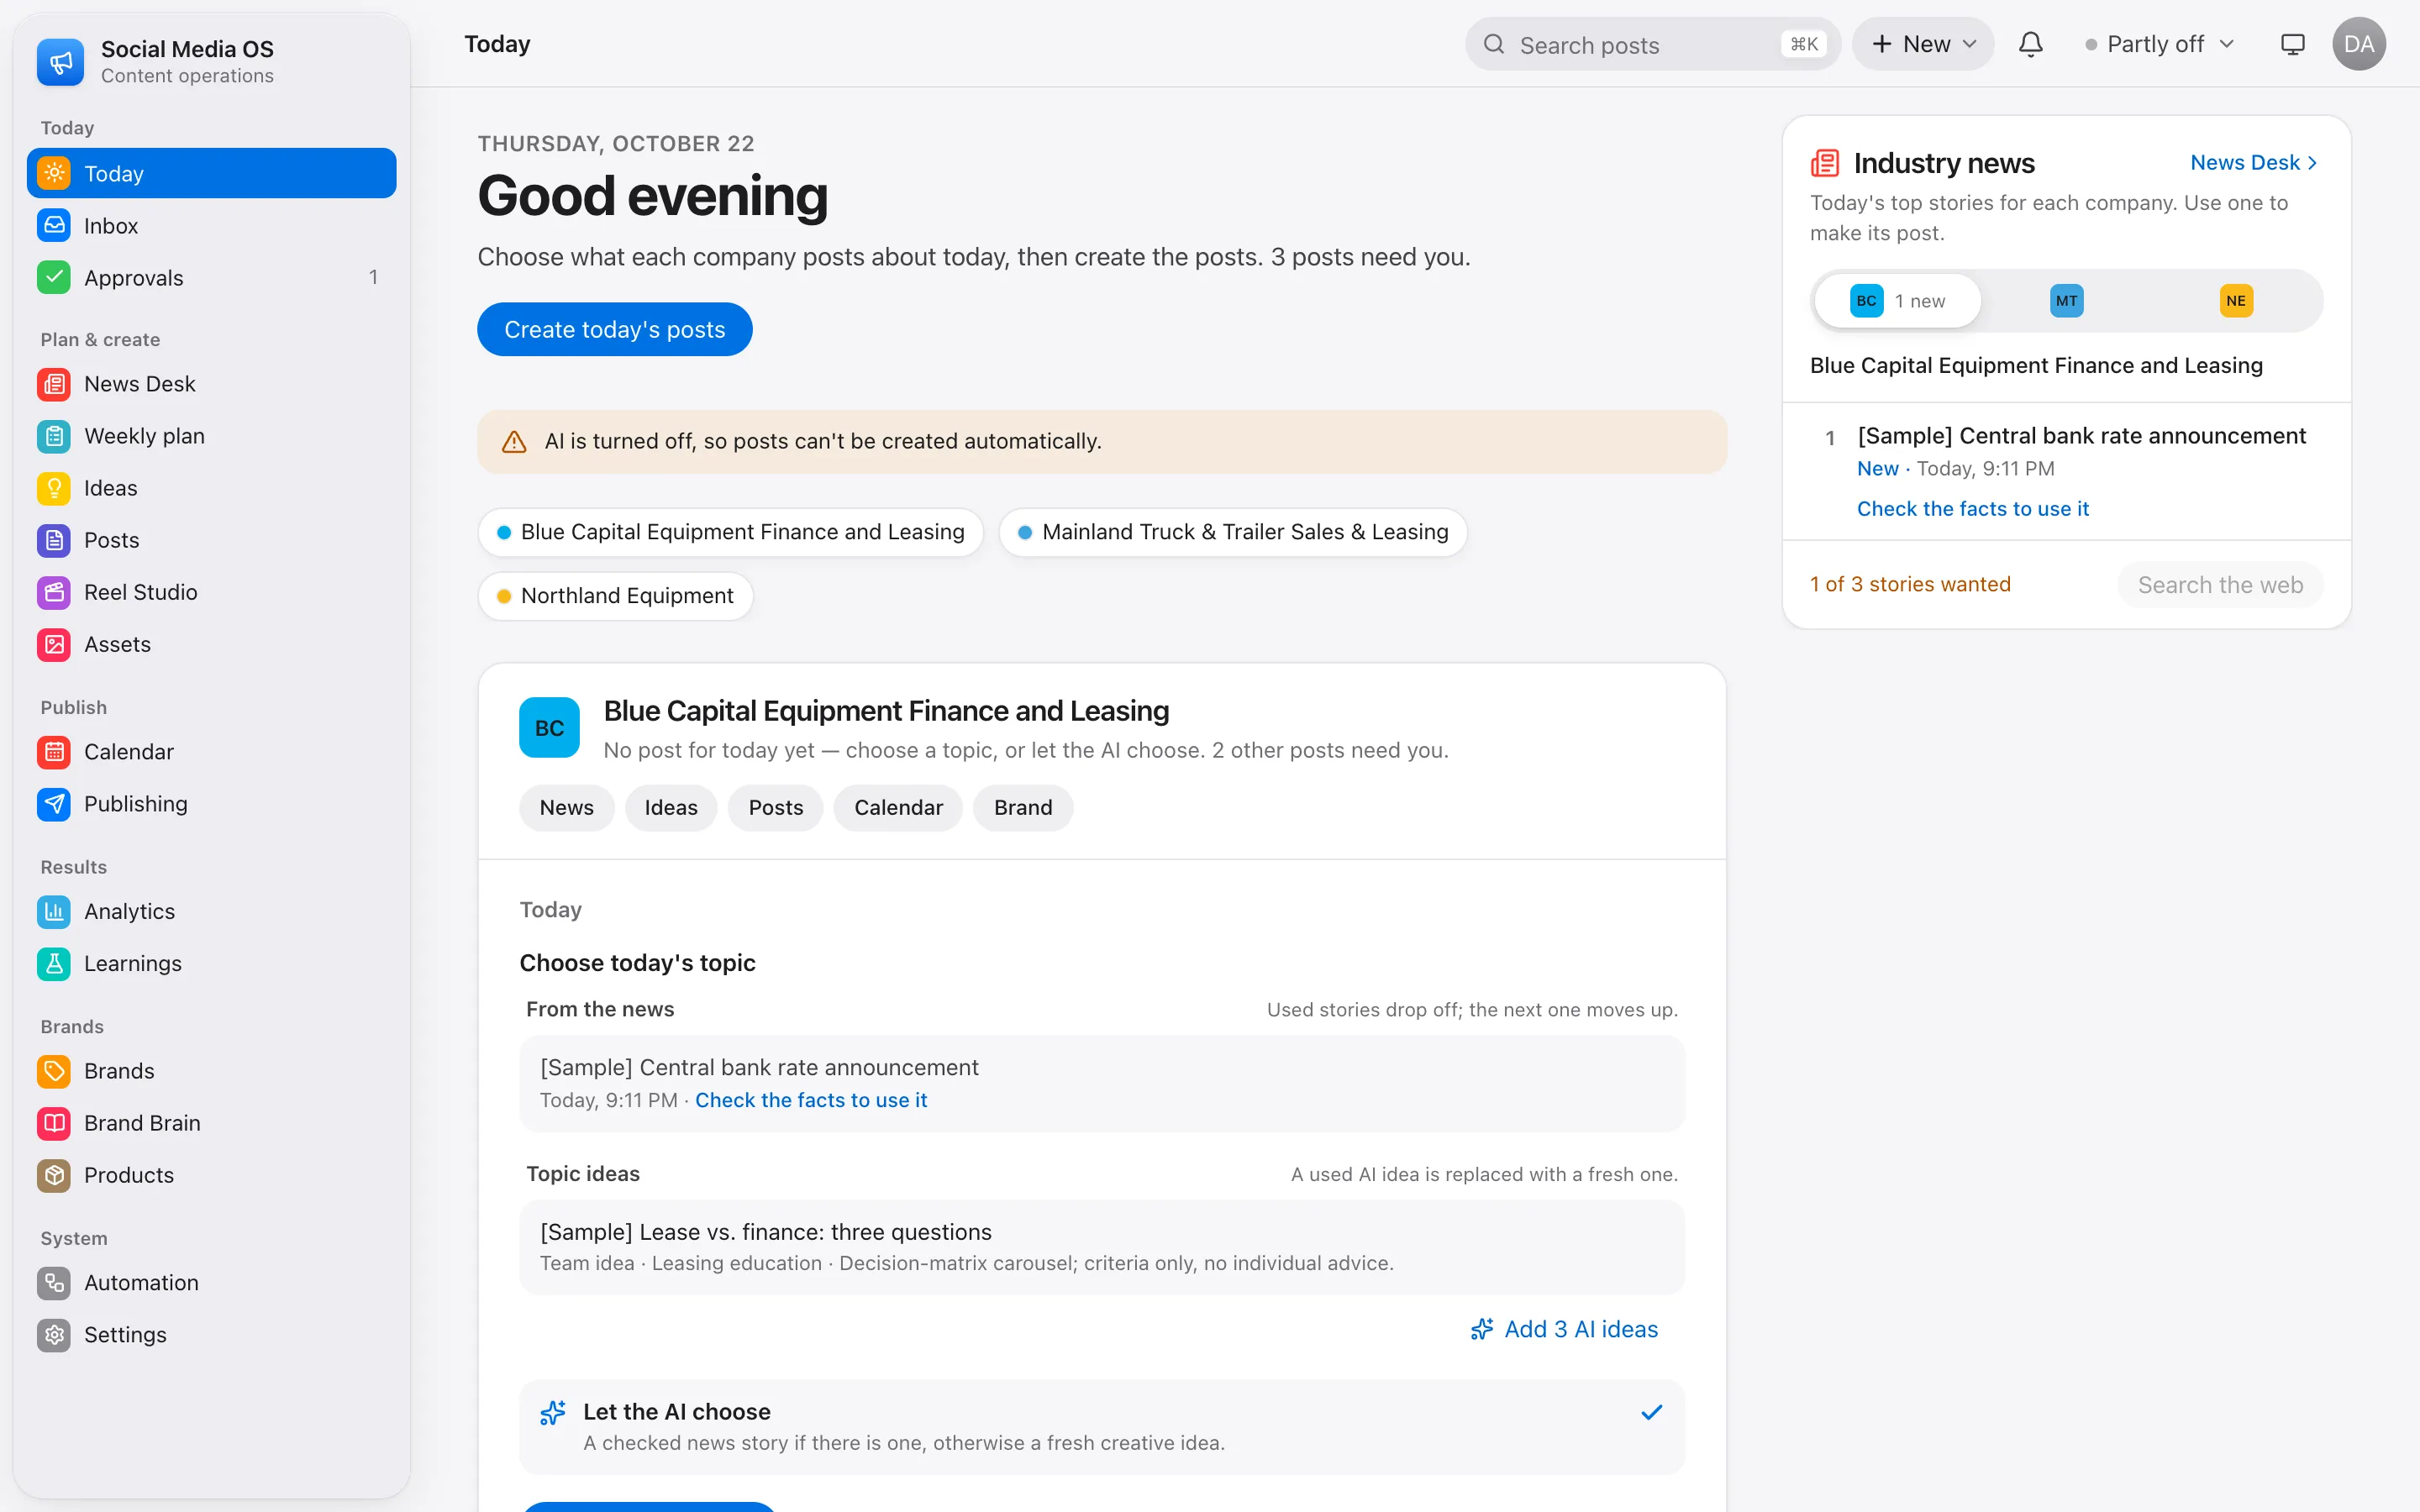This screenshot has width=2420, height=1512.
Task: Click the '1 of 3 stories wanted' text
Action: coord(1909,585)
